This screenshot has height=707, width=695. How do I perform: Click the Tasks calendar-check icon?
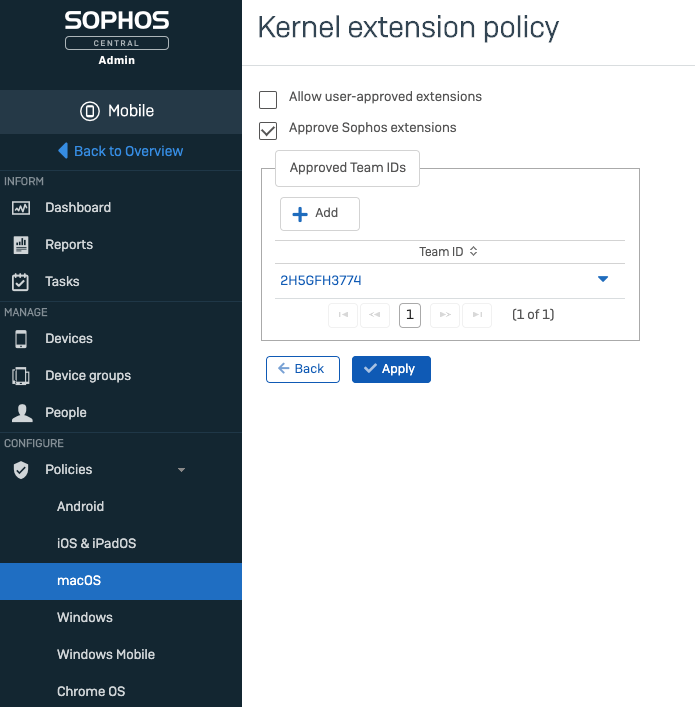[x=21, y=282]
